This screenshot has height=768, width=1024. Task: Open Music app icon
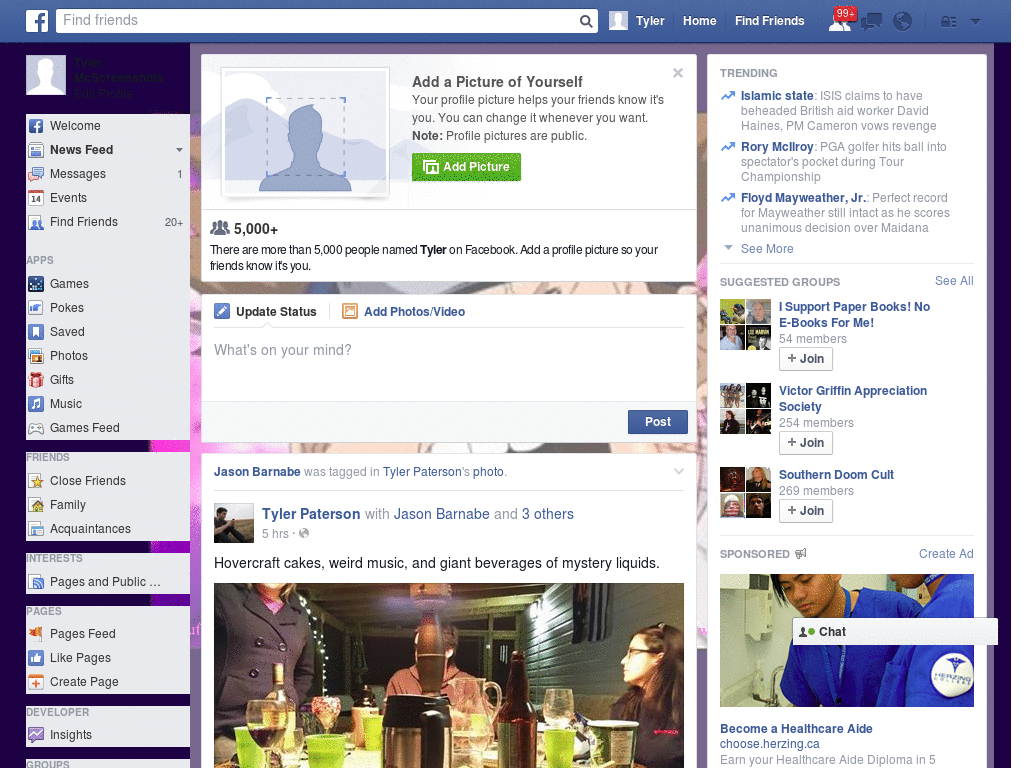[36, 404]
